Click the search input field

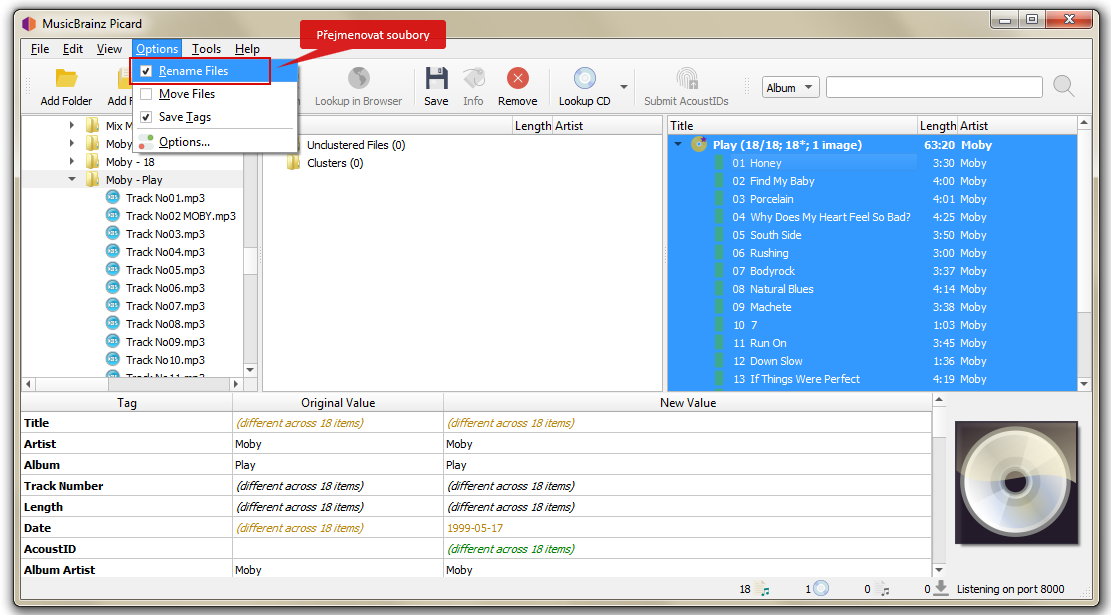934,87
